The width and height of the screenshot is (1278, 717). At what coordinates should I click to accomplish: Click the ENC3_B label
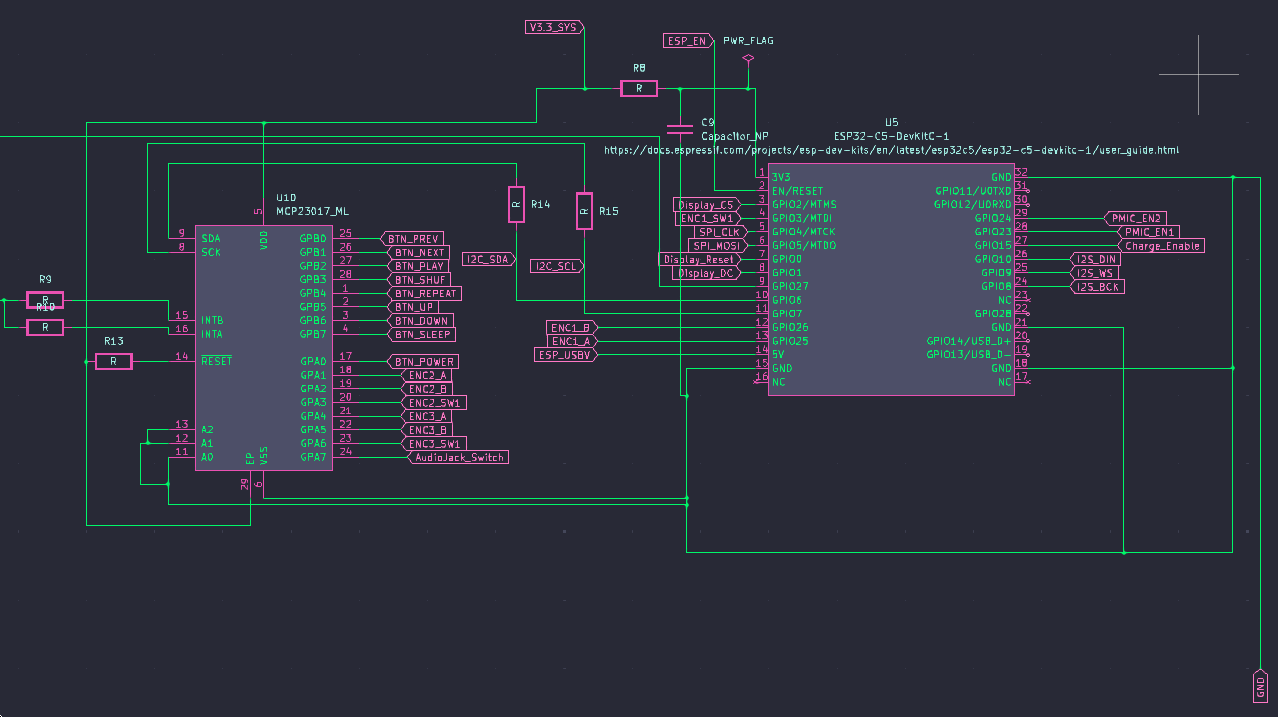click(x=427, y=429)
